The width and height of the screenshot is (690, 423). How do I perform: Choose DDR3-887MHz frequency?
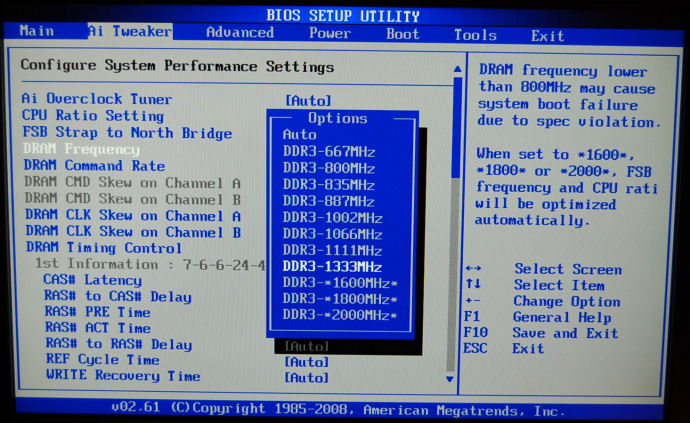[x=329, y=201]
